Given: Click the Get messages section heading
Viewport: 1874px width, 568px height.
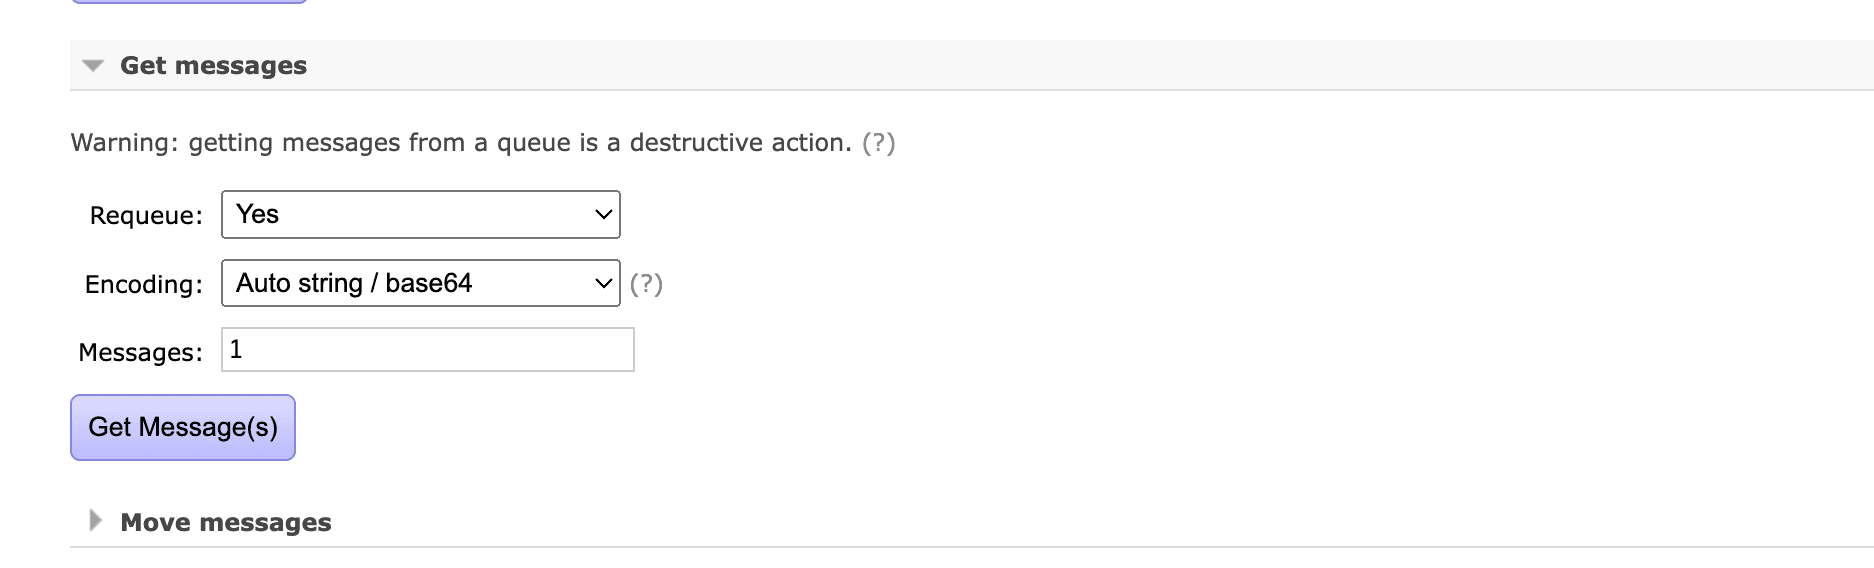Looking at the screenshot, I should pos(213,66).
